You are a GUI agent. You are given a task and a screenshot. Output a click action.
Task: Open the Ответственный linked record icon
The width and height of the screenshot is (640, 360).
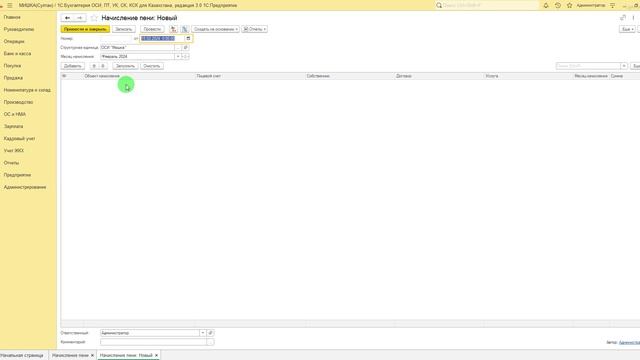[210, 333]
